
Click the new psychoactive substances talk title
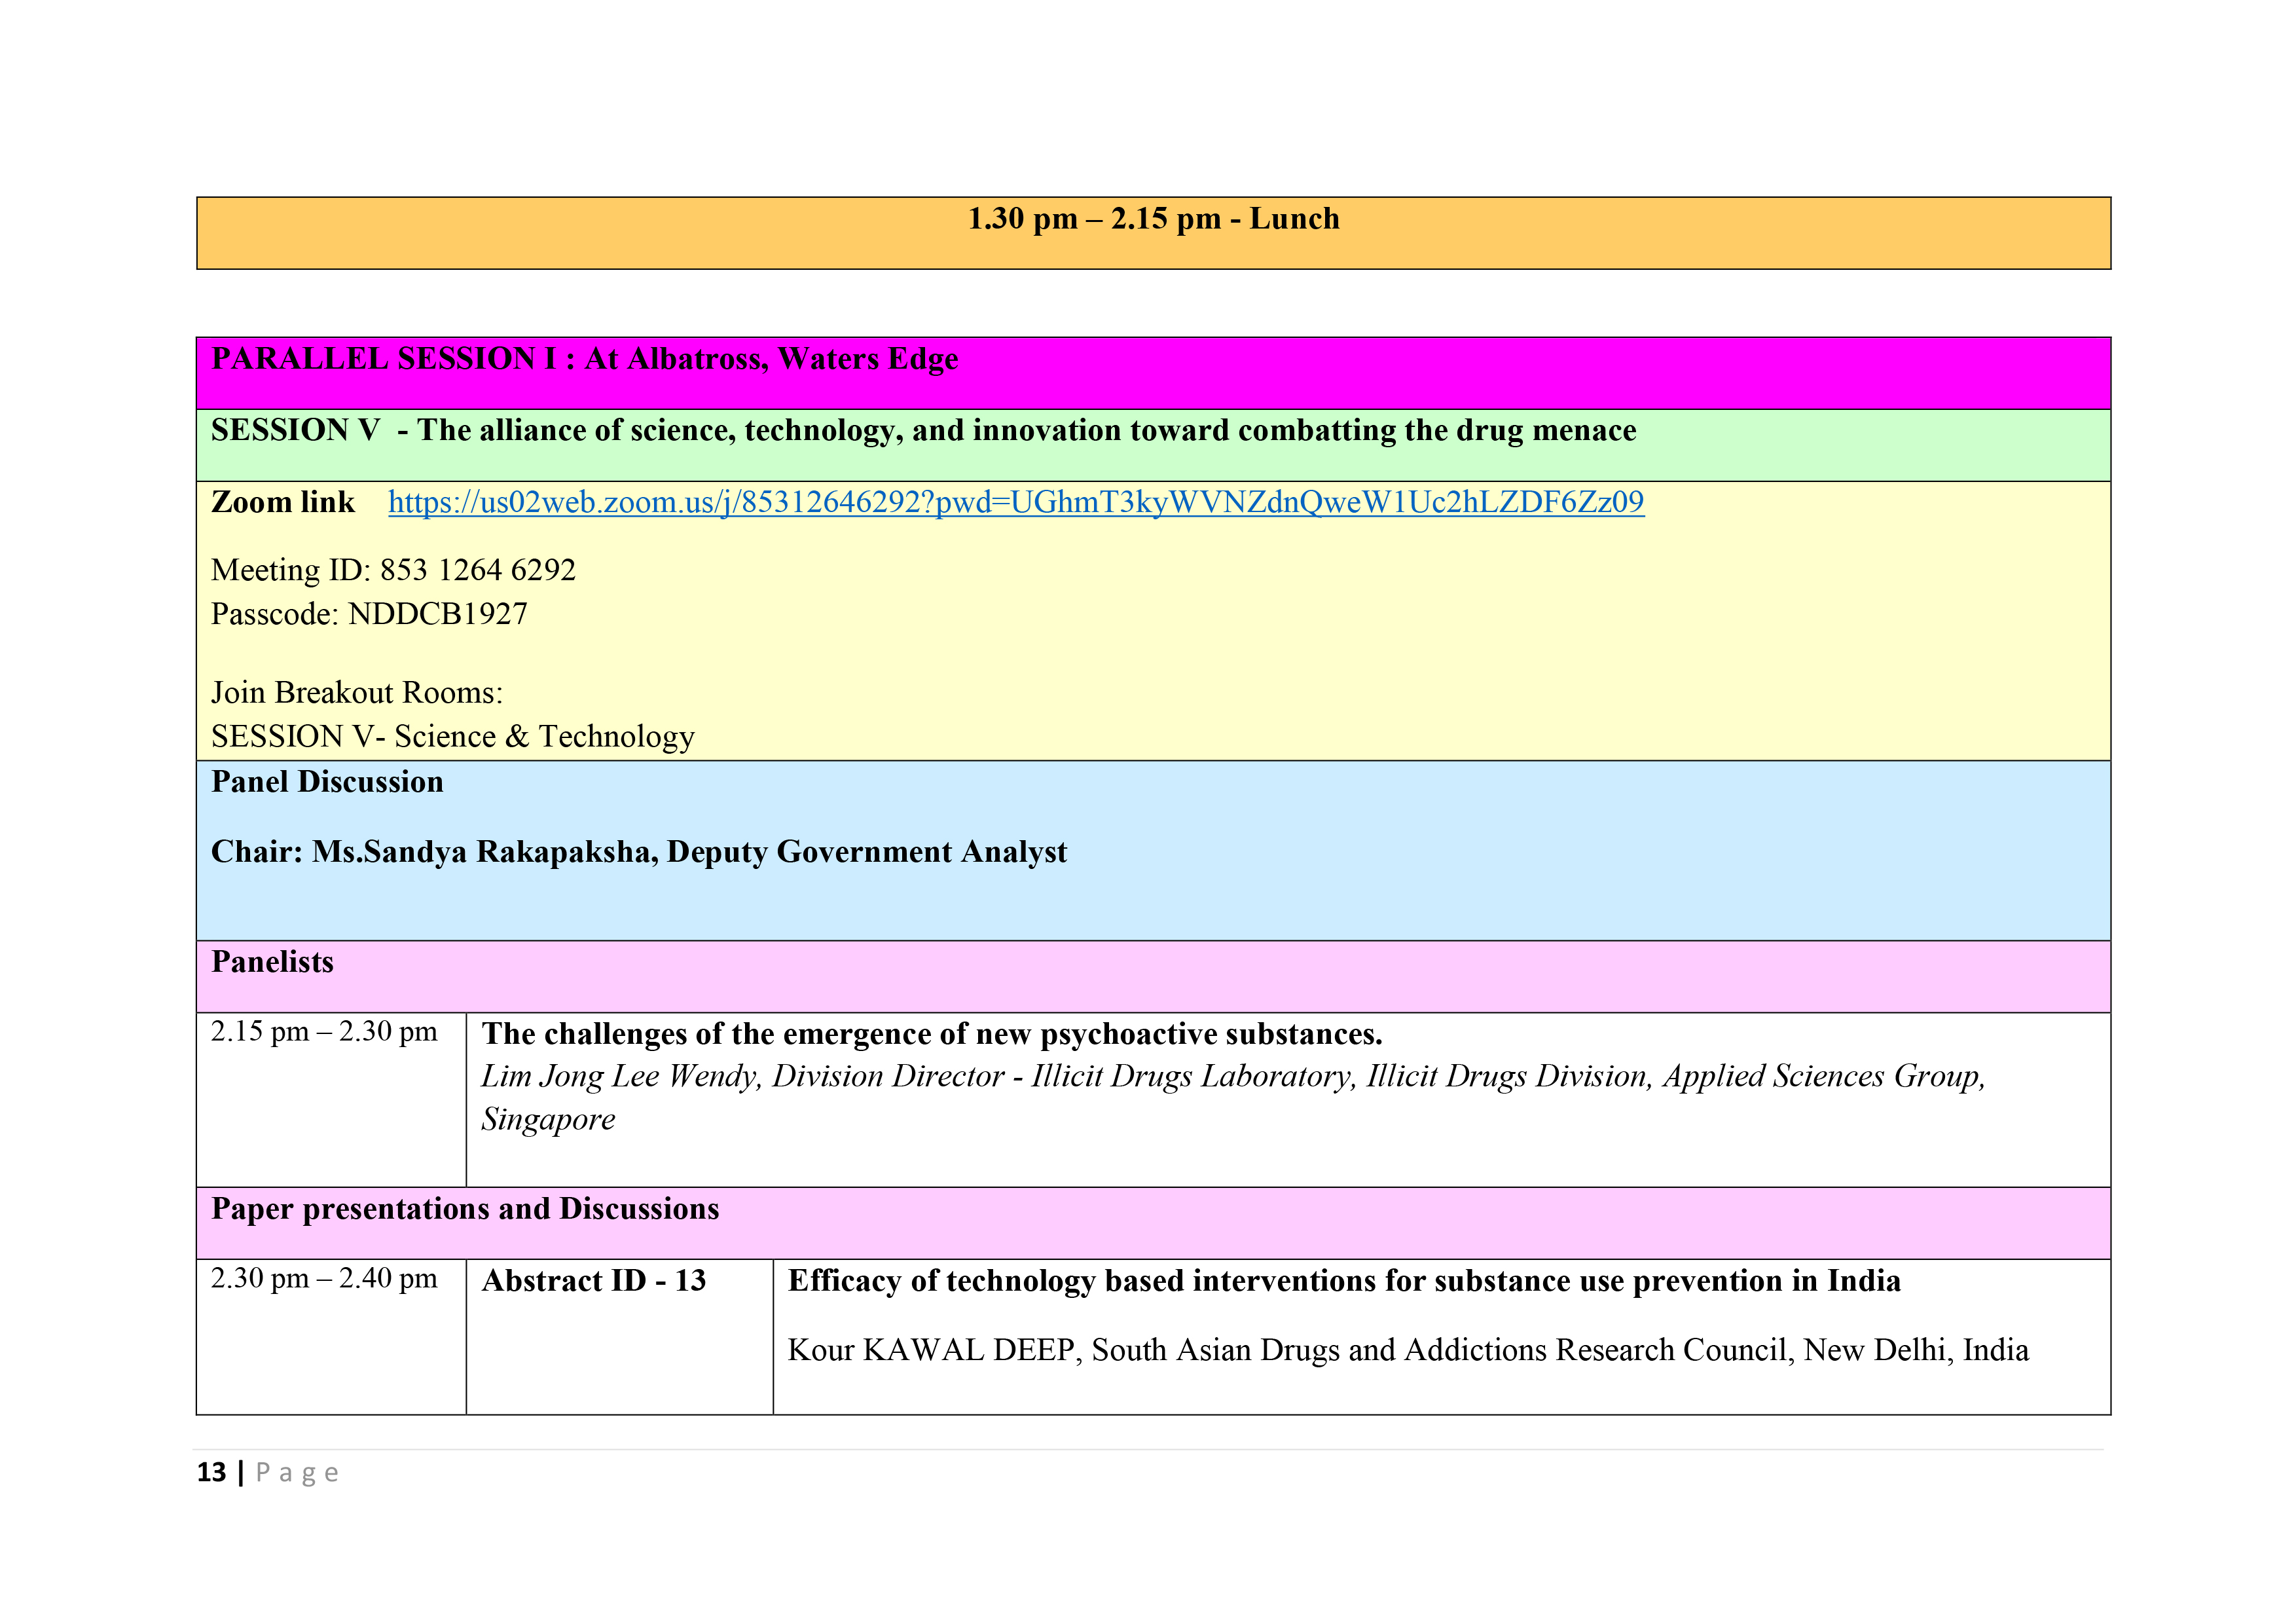pyautogui.click(x=931, y=1034)
